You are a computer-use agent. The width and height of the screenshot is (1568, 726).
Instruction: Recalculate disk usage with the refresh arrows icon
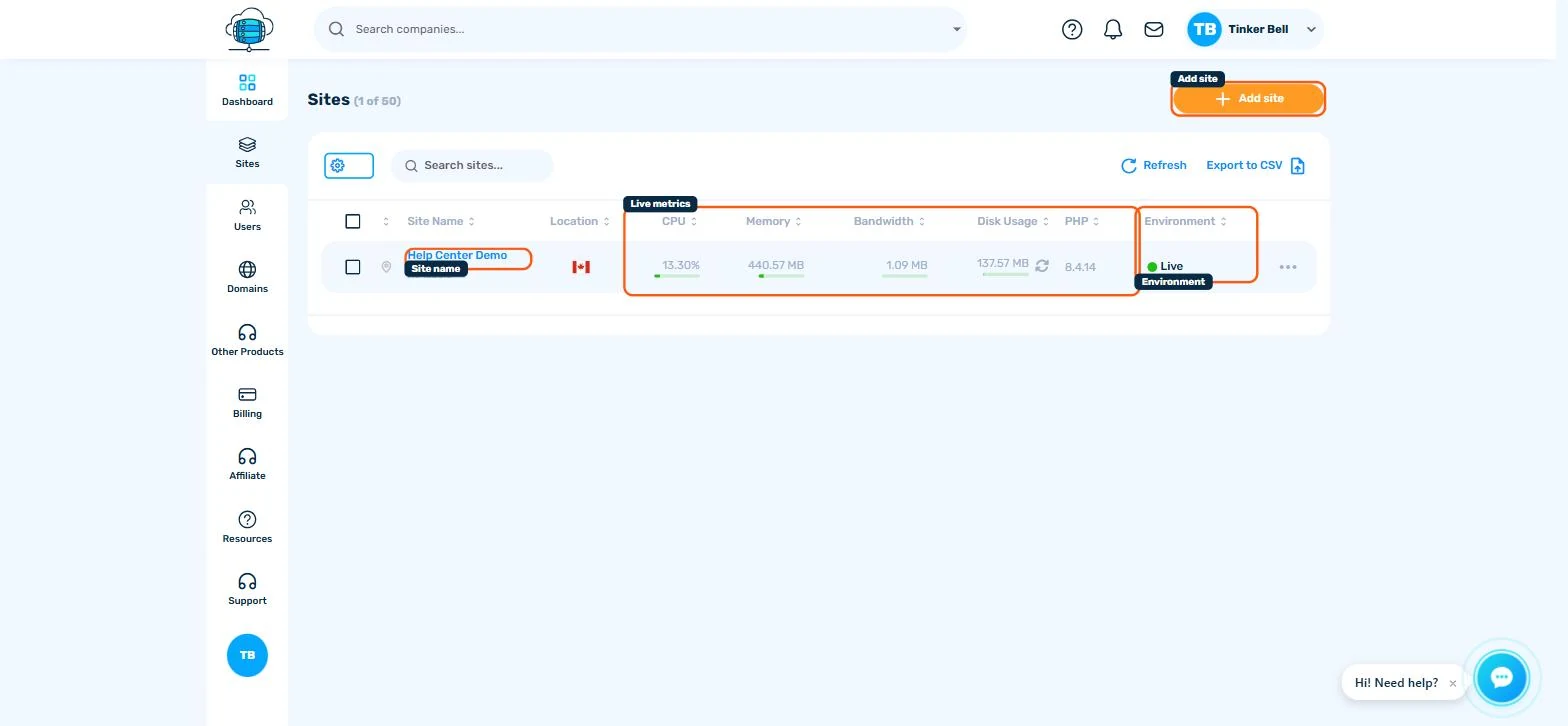pyautogui.click(x=1042, y=265)
